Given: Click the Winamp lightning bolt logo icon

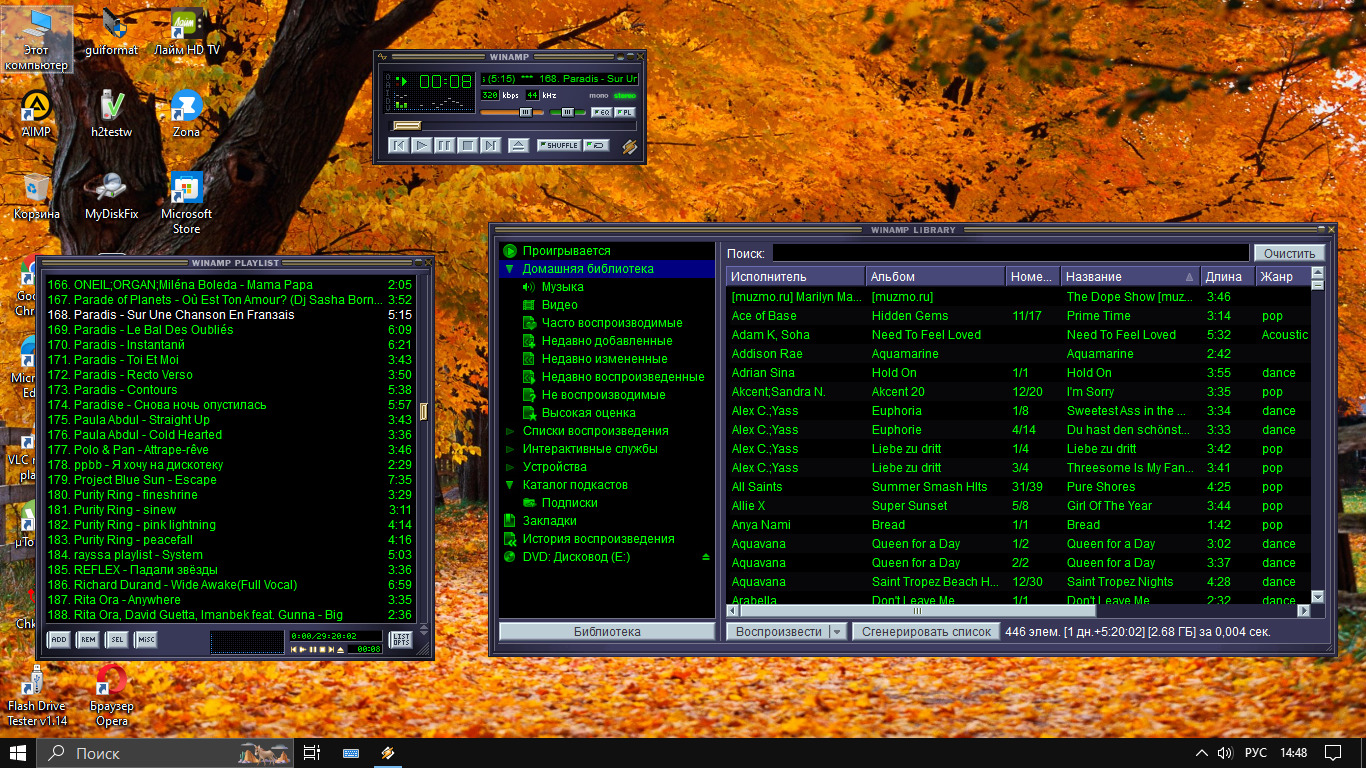Looking at the screenshot, I should click(629, 147).
